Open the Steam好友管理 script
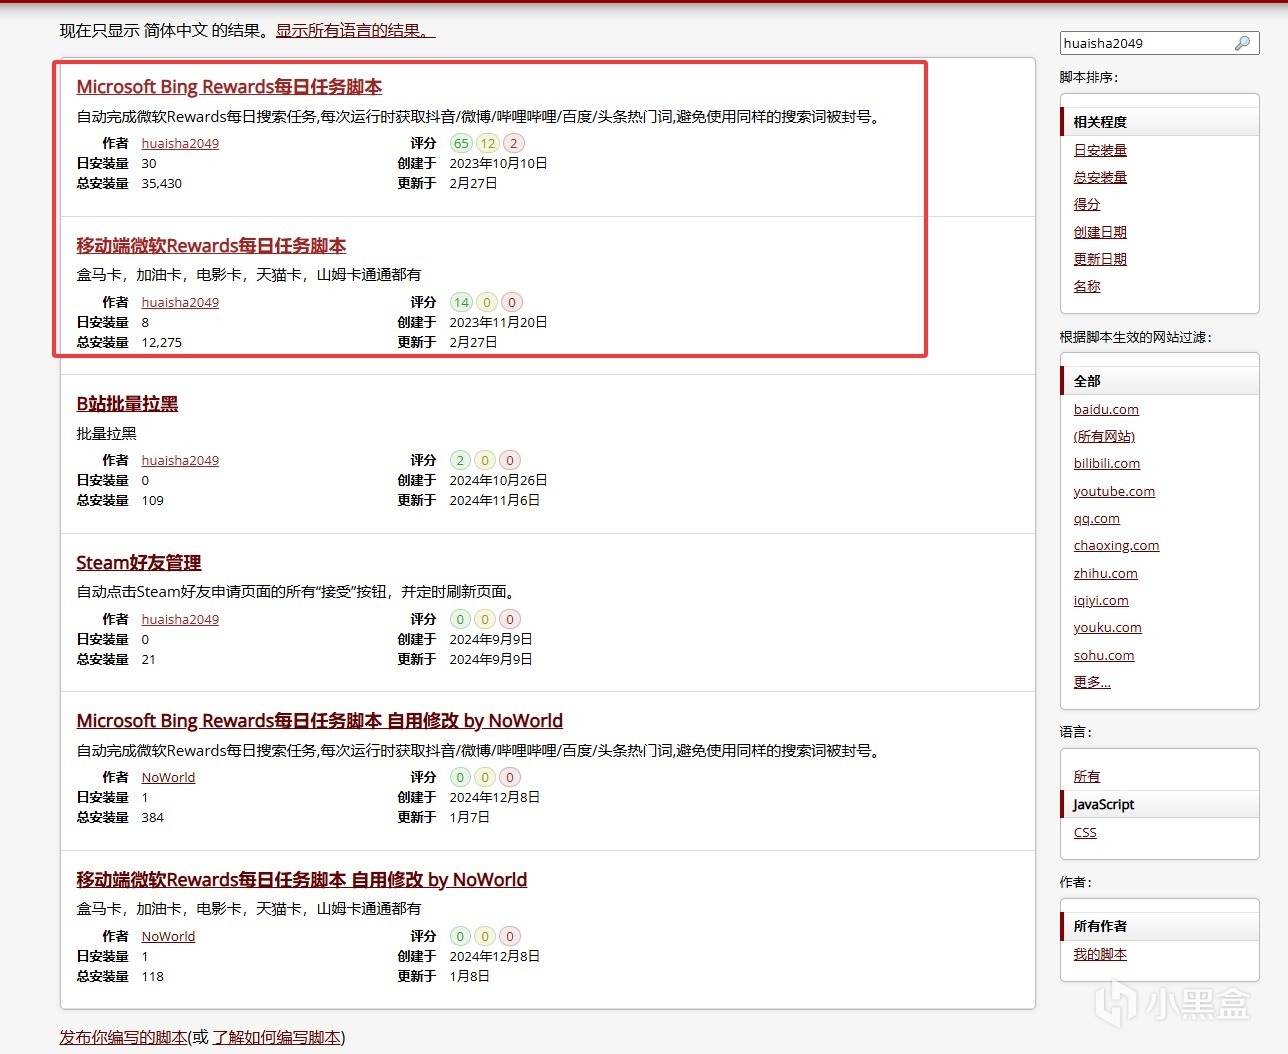Image resolution: width=1288 pixels, height=1054 pixels. pyautogui.click(x=139, y=563)
